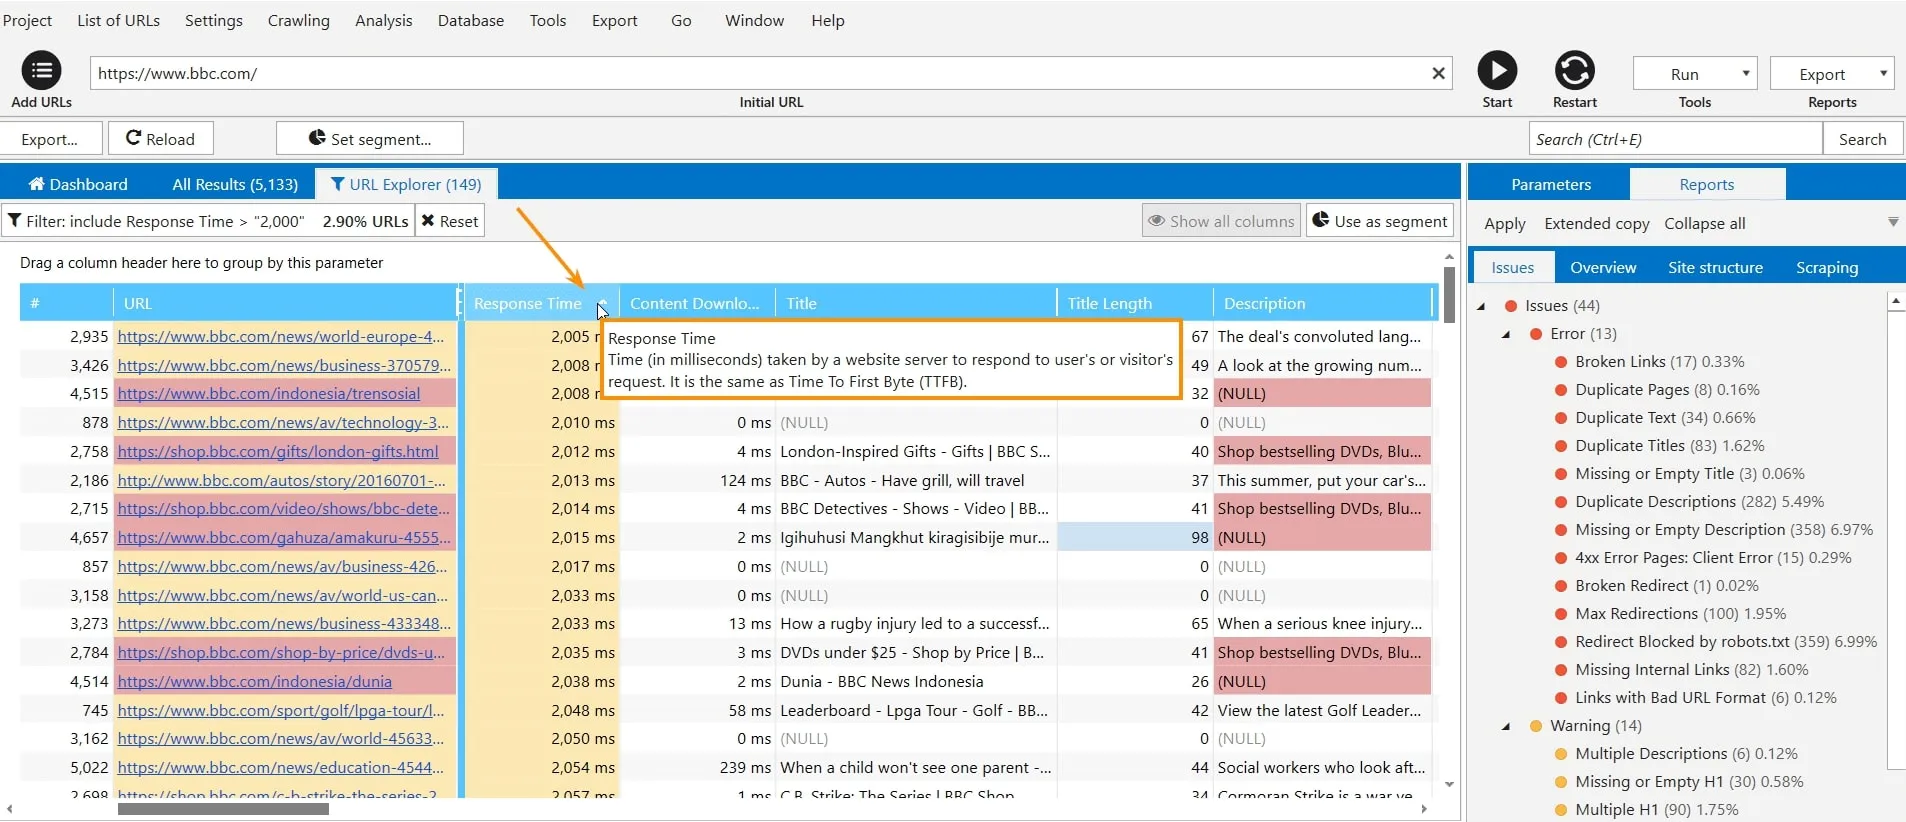Open the Export reports dropdown
Image resolution: width=1906 pixels, height=822 pixels.
(x=1832, y=74)
